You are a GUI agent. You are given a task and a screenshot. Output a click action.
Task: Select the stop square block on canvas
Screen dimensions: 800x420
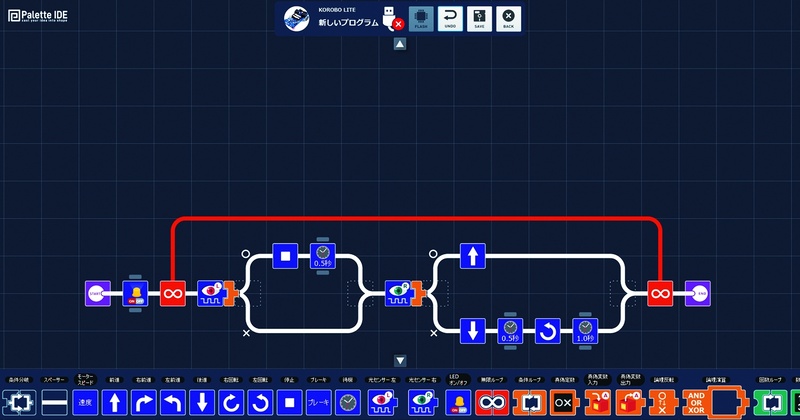point(285,256)
